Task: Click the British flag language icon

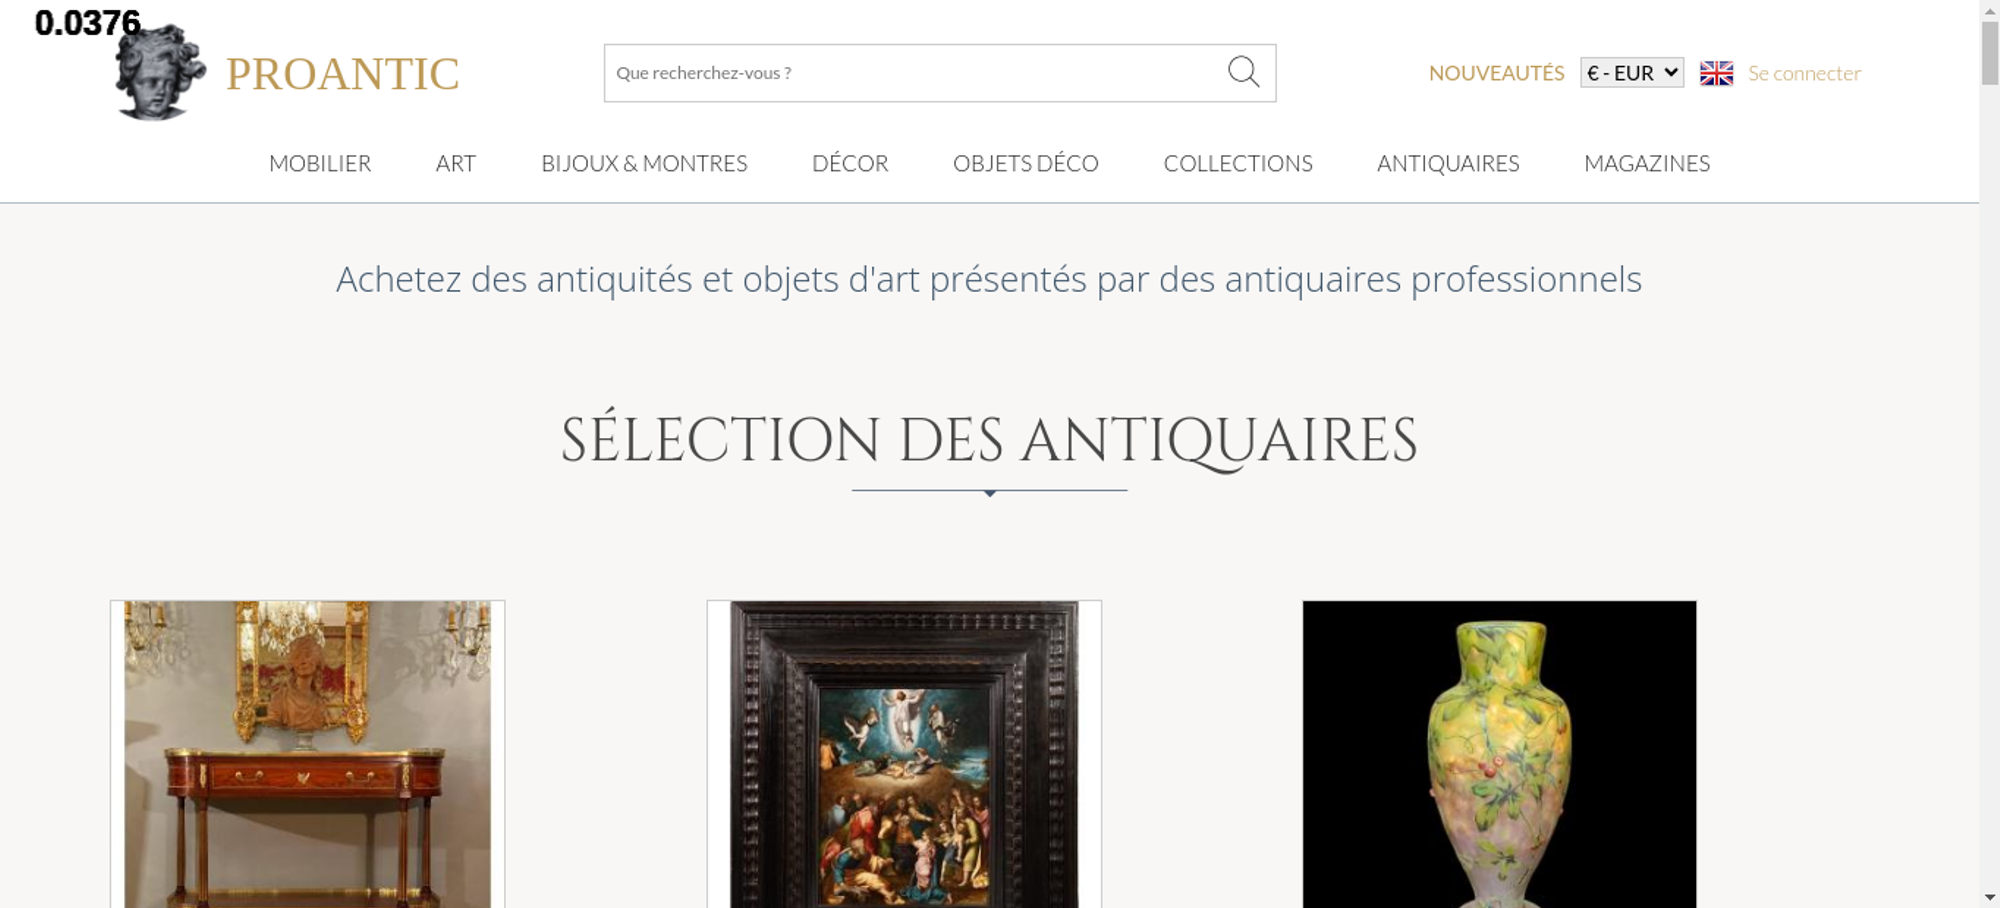Action: coord(1716,73)
